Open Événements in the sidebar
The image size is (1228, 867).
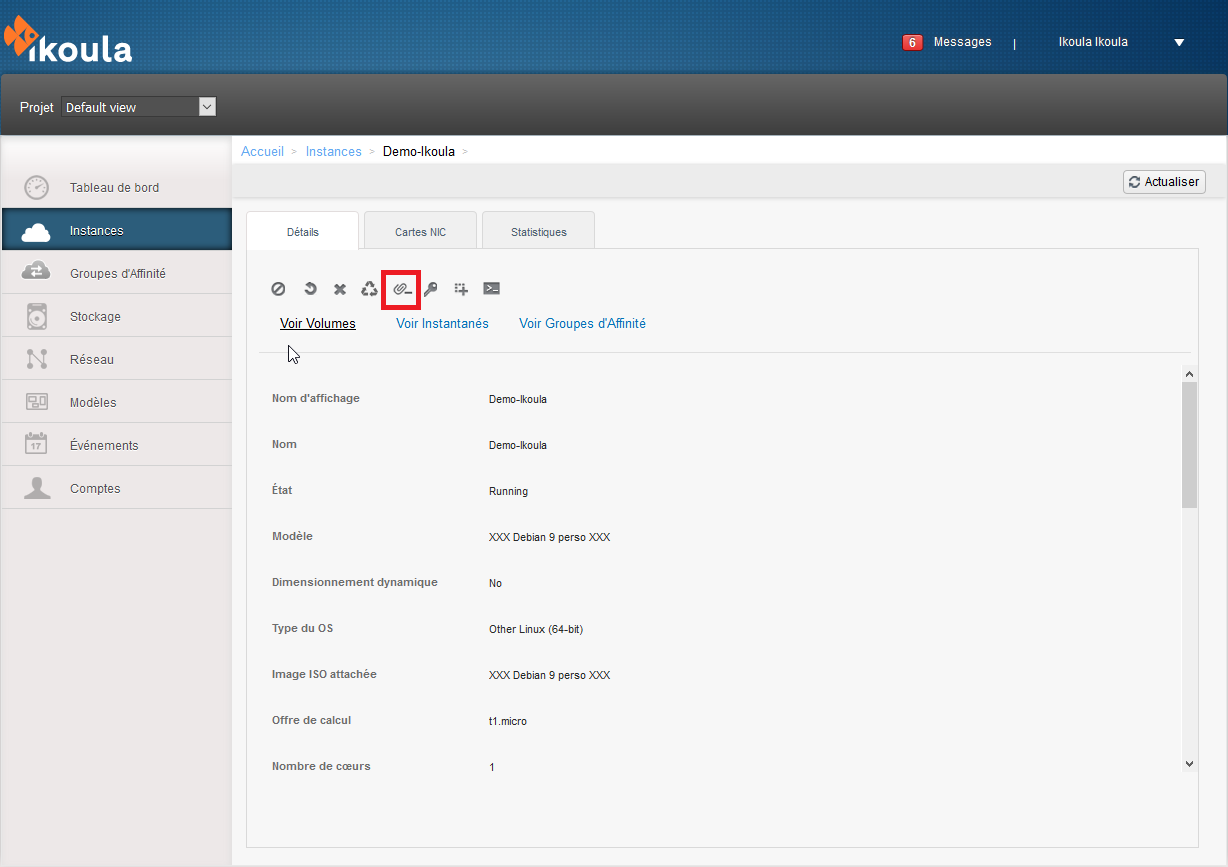point(116,445)
